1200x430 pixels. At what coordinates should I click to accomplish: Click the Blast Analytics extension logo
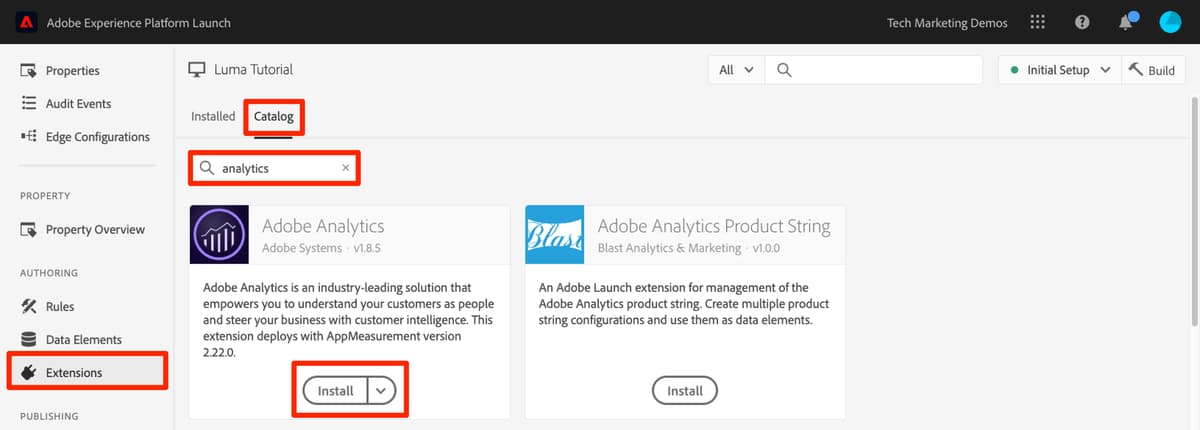(x=555, y=235)
